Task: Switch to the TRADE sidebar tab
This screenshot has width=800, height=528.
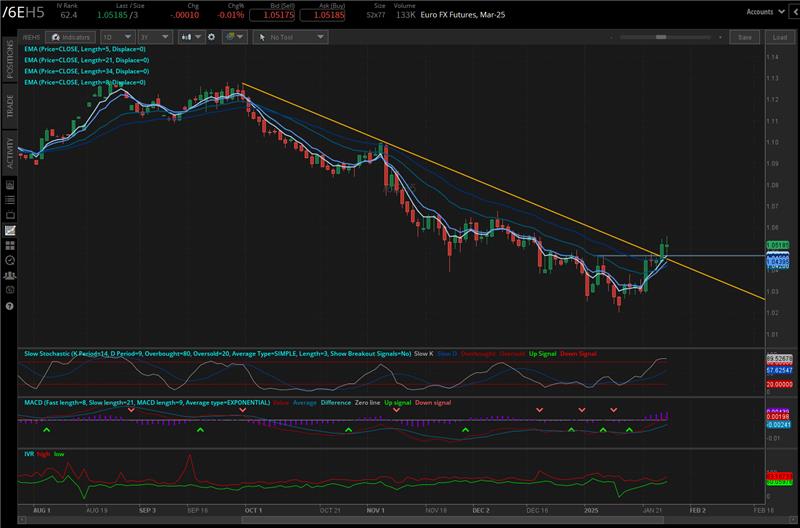Action: click(10, 106)
